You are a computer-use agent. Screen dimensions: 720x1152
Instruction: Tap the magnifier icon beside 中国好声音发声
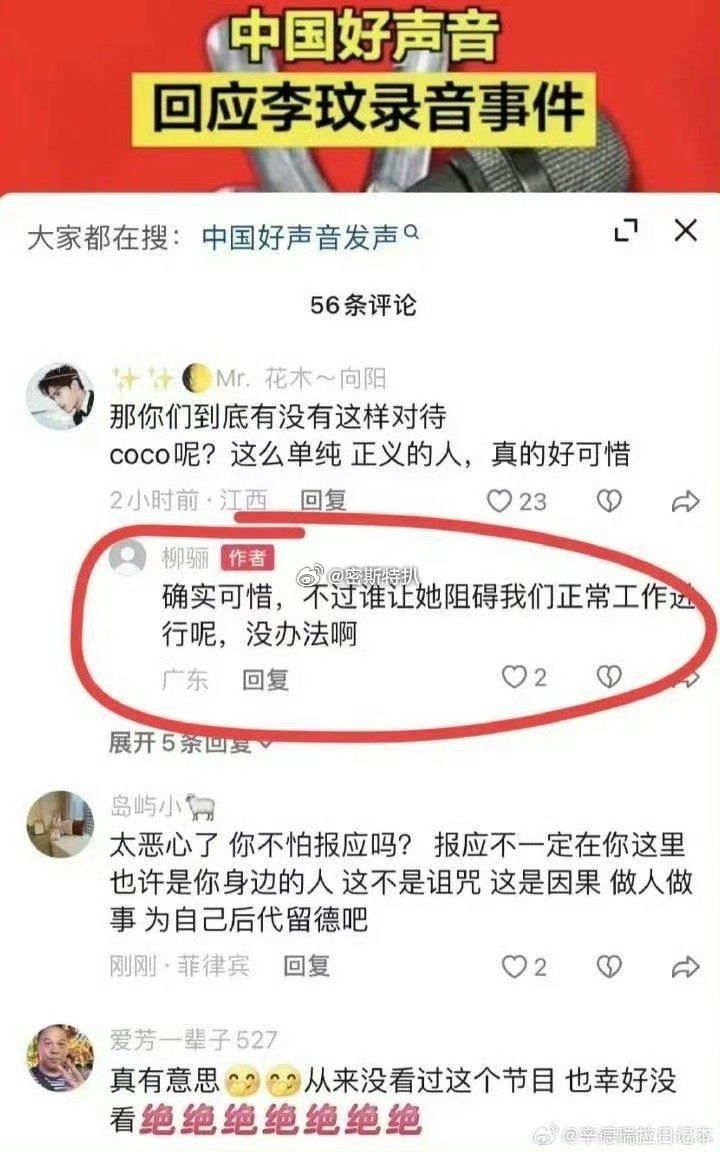click(x=411, y=233)
